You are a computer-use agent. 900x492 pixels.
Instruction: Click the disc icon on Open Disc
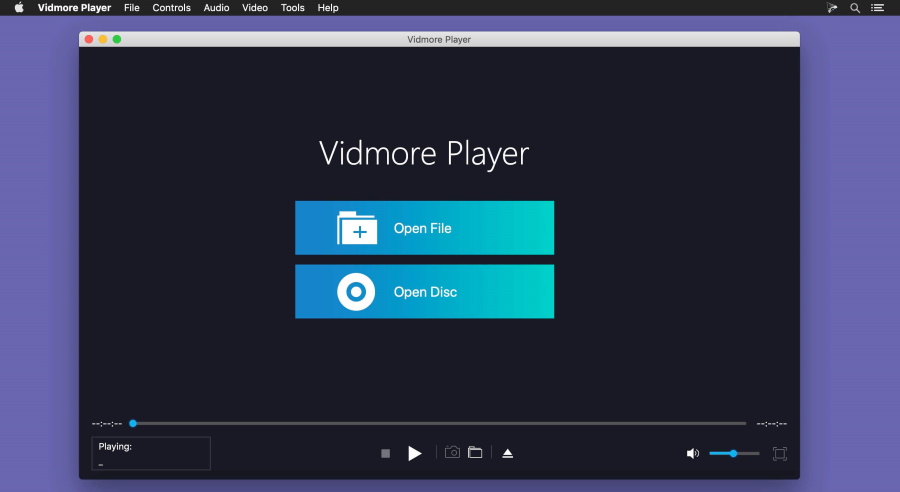tap(356, 292)
